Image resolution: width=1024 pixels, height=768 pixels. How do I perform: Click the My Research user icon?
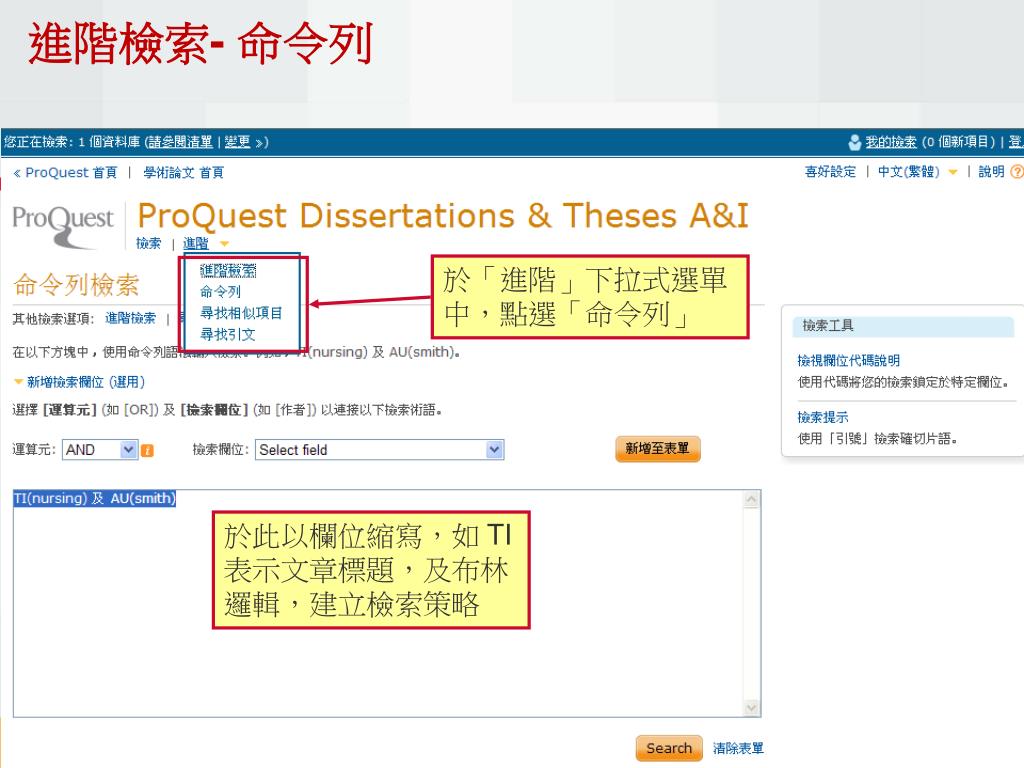point(854,142)
